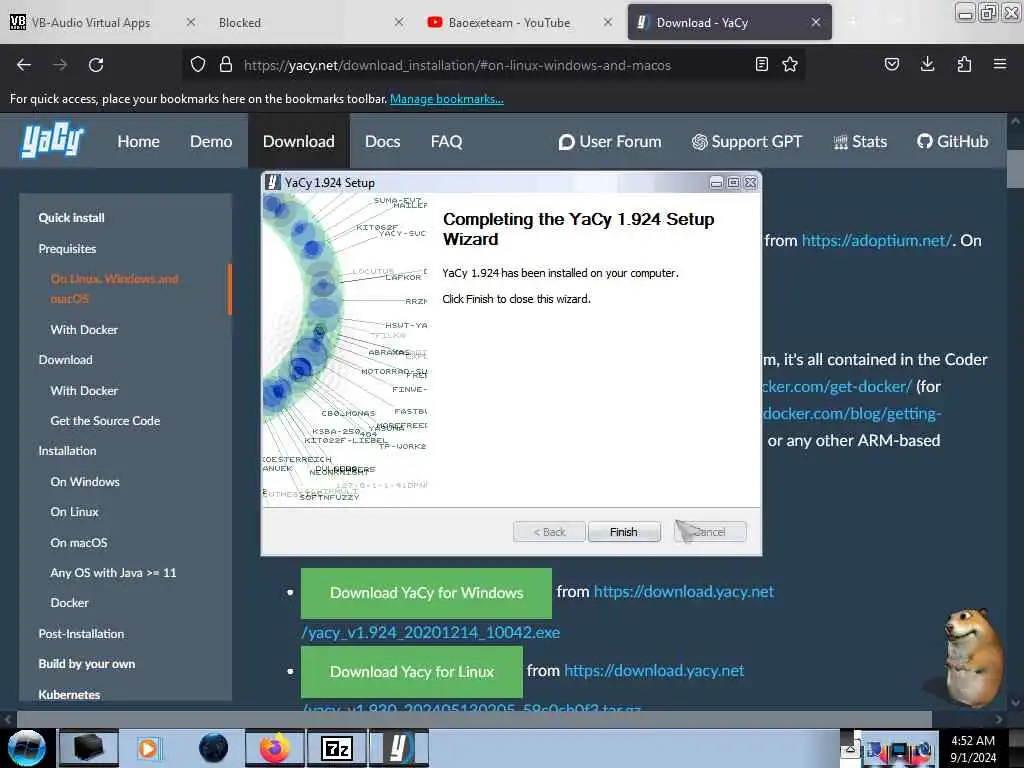
Task: Click the browser forward arrow
Action: pyautogui.click(x=59, y=65)
